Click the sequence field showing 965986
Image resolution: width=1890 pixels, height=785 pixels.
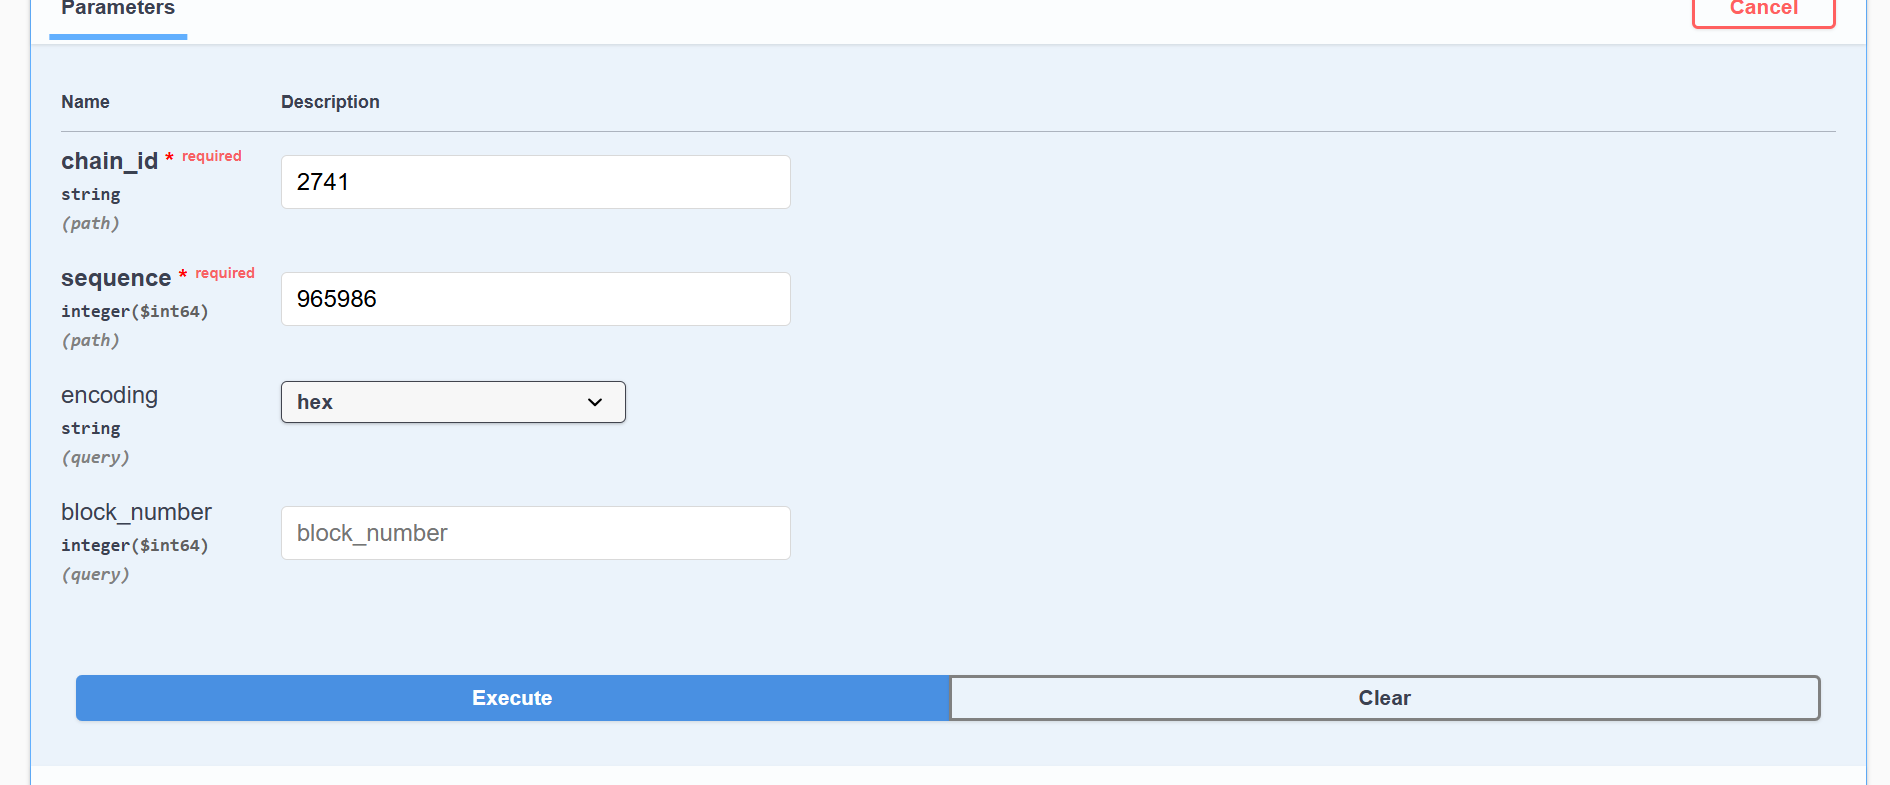(535, 299)
